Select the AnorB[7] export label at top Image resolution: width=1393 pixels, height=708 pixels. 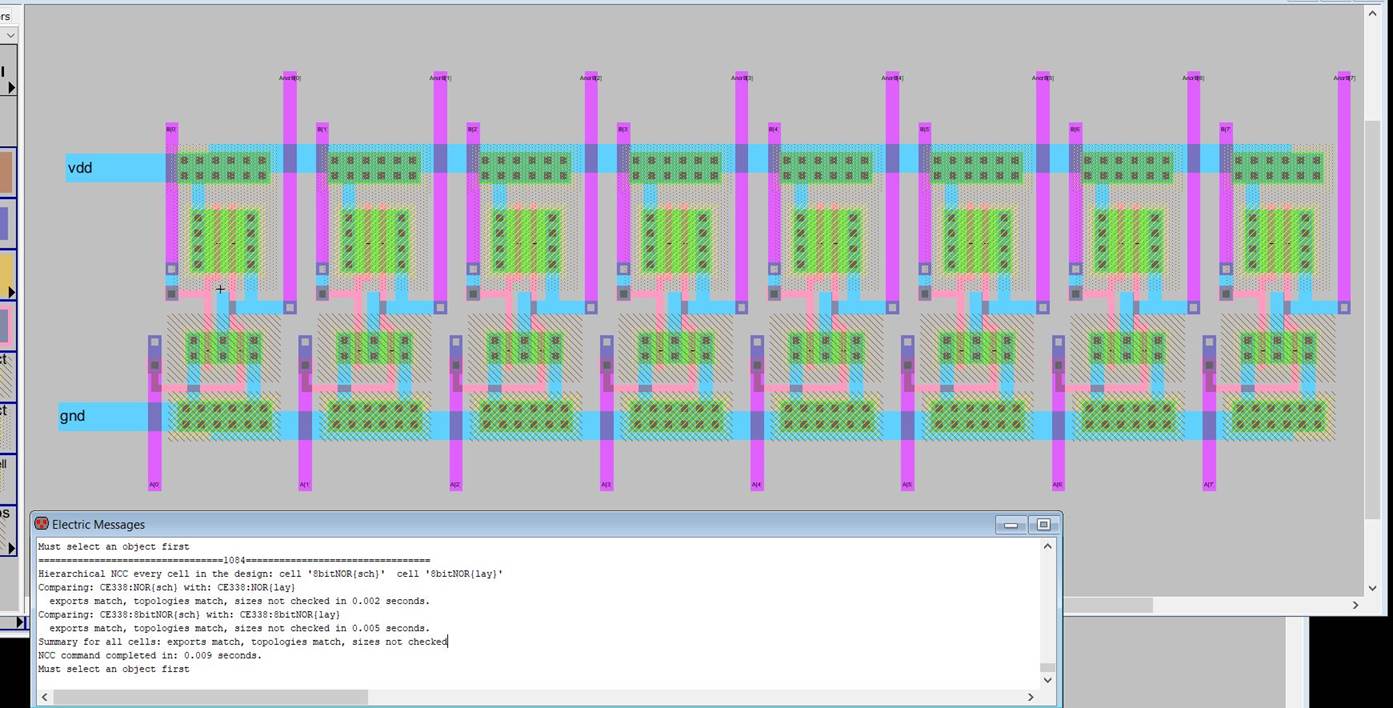(x=1344, y=77)
